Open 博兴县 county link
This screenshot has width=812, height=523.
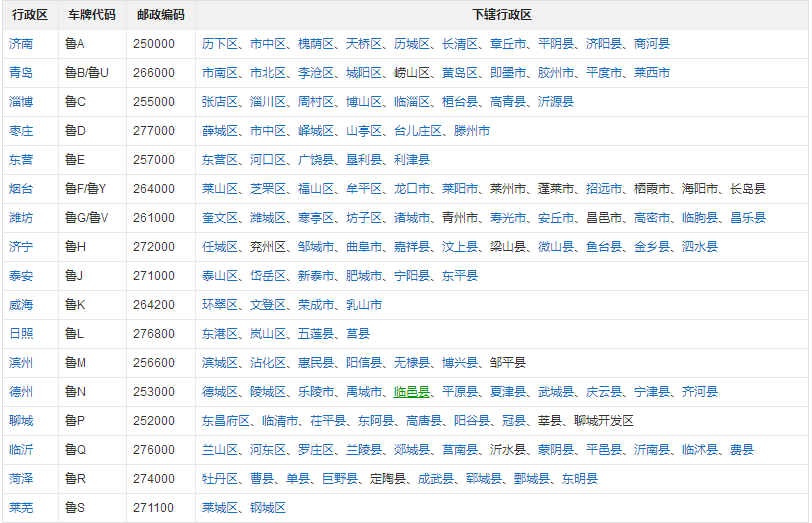pyautogui.click(x=460, y=363)
